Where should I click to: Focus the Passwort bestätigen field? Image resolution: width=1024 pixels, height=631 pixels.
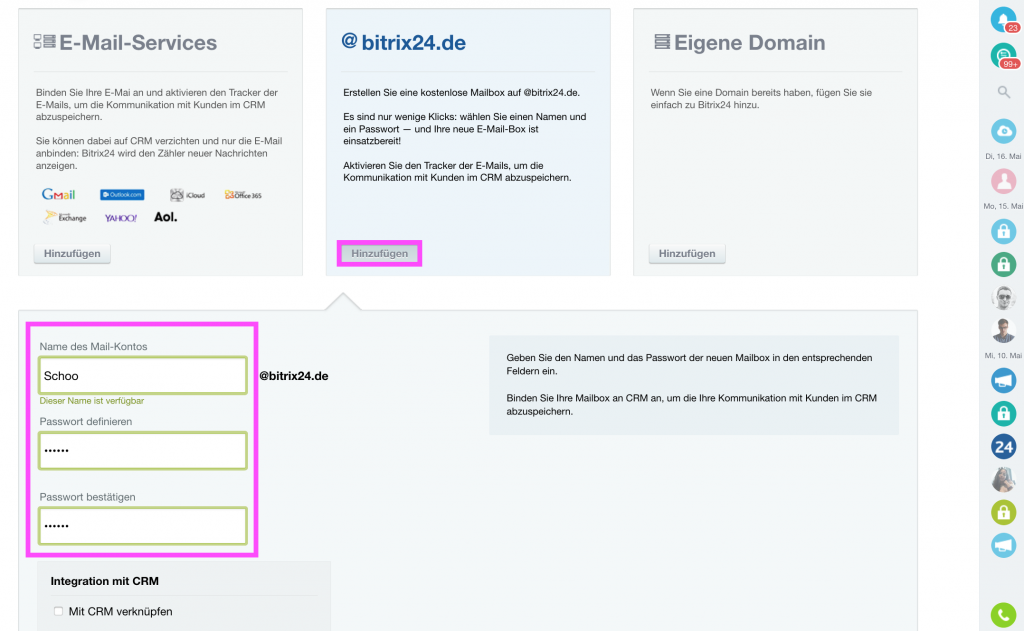143,526
